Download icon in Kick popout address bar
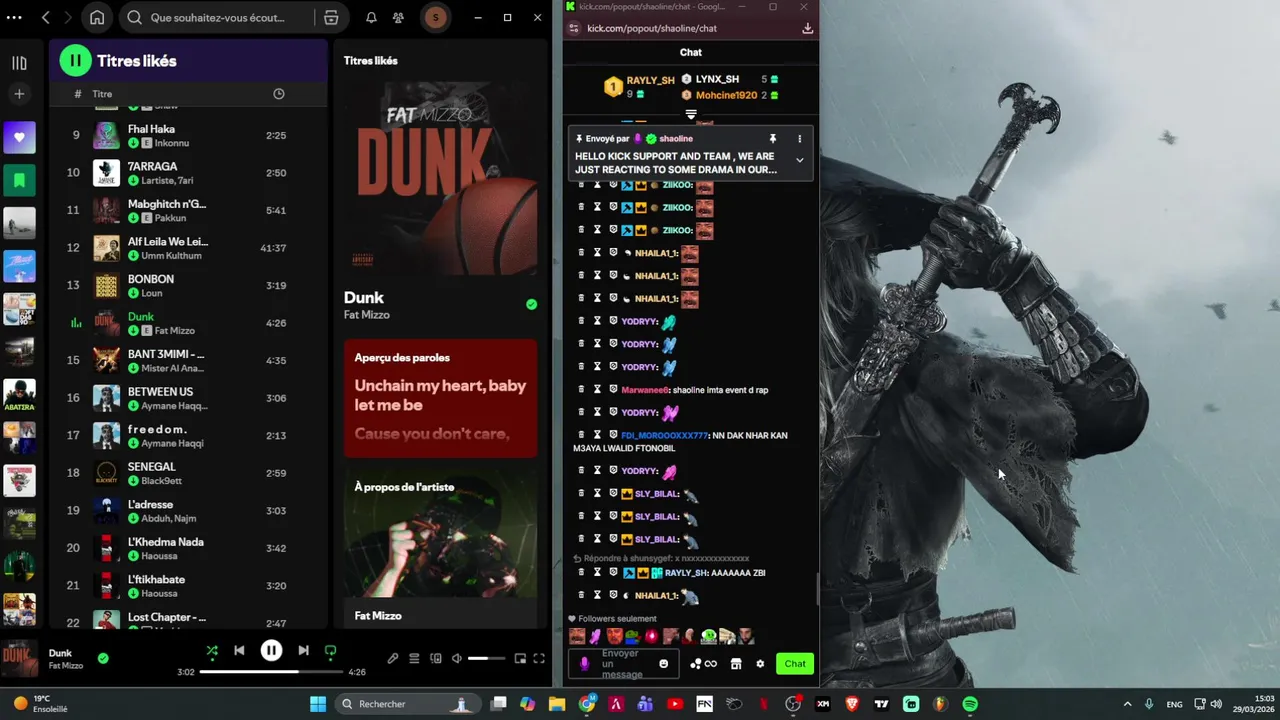 click(x=807, y=28)
